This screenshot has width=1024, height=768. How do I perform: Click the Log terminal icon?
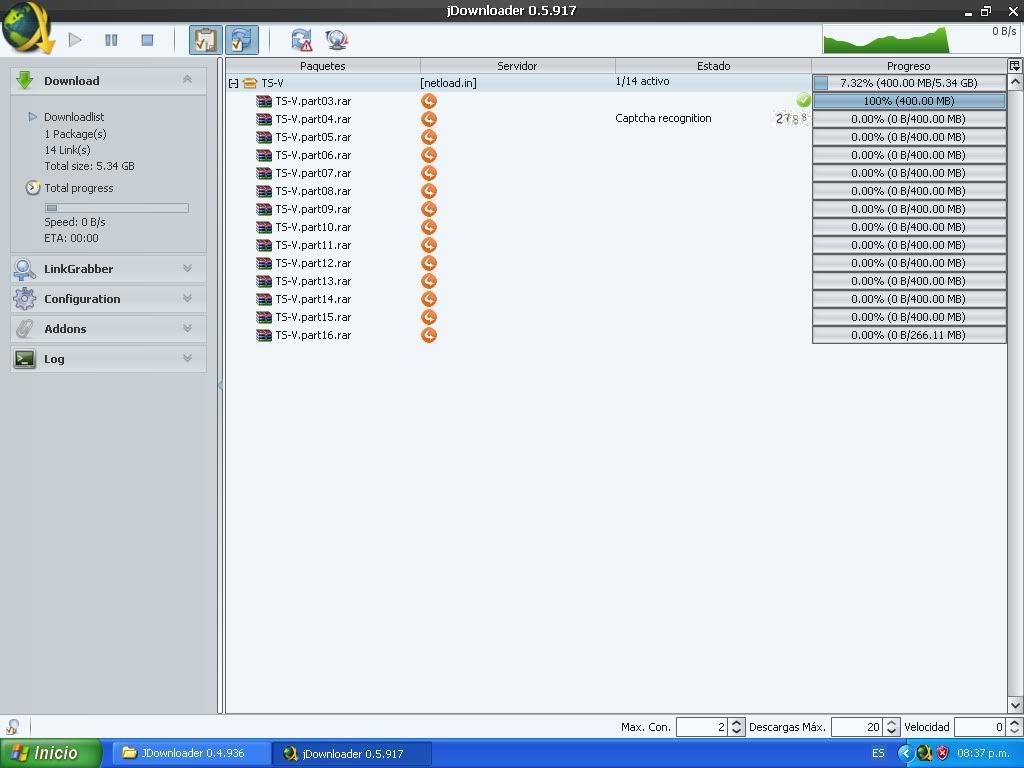point(25,359)
